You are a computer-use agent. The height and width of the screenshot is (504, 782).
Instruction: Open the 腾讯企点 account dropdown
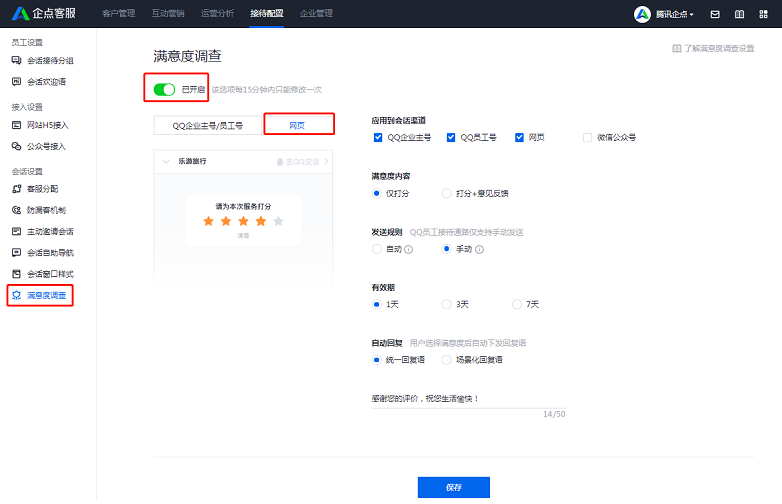point(674,14)
